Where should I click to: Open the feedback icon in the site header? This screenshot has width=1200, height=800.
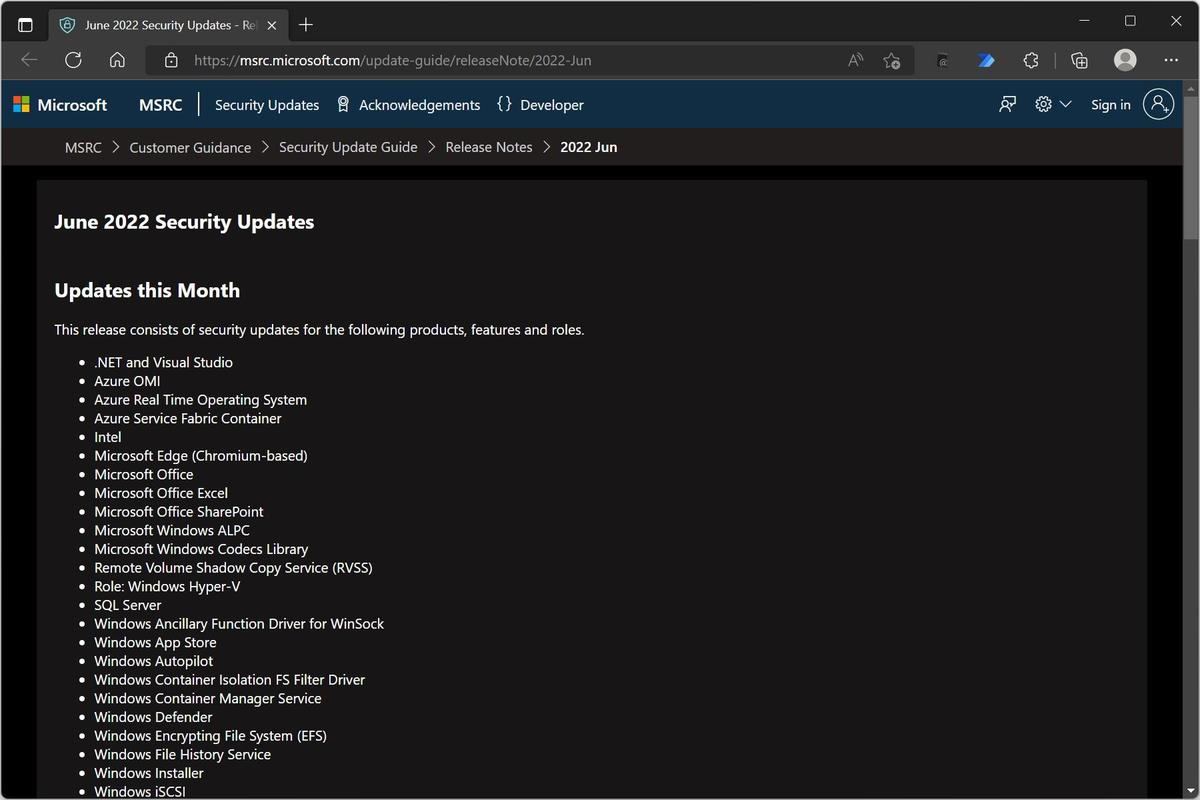click(1007, 104)
